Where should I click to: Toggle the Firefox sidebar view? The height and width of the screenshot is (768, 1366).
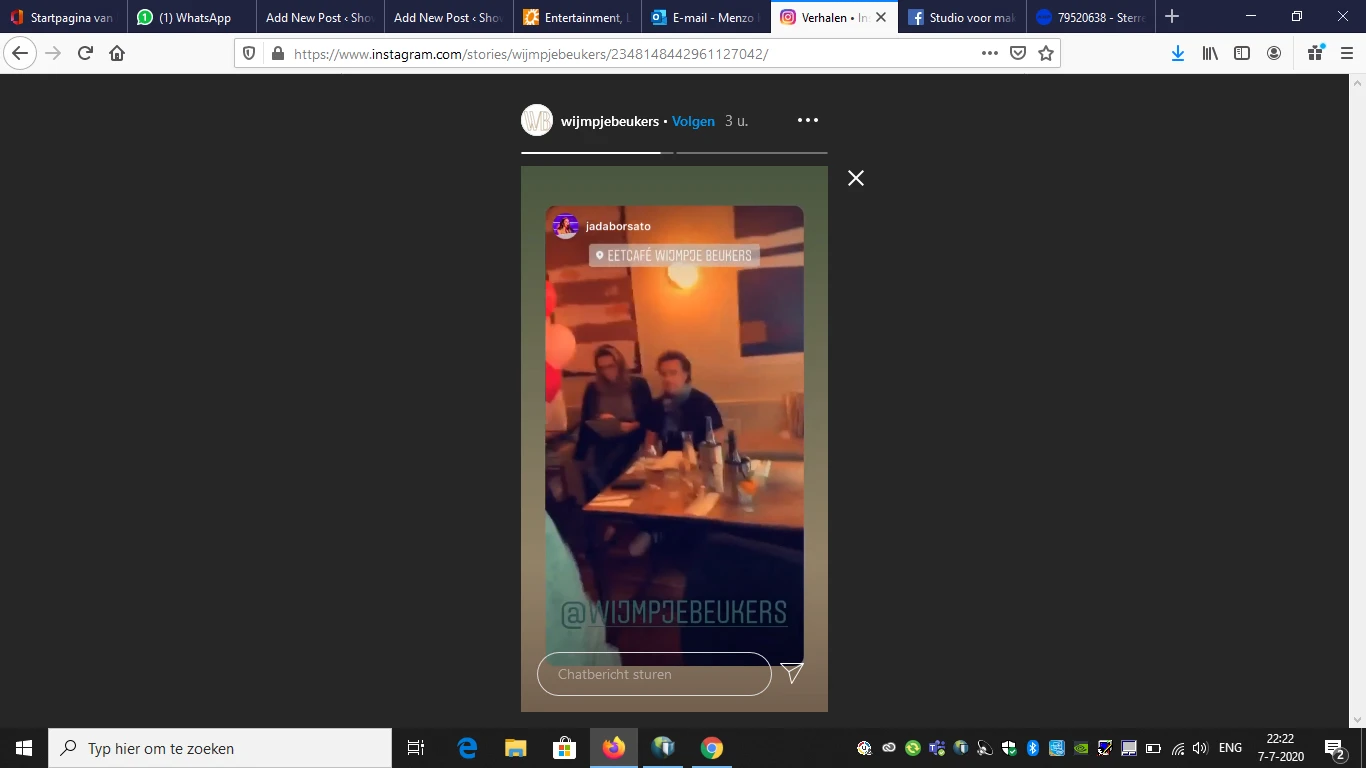1242,53
